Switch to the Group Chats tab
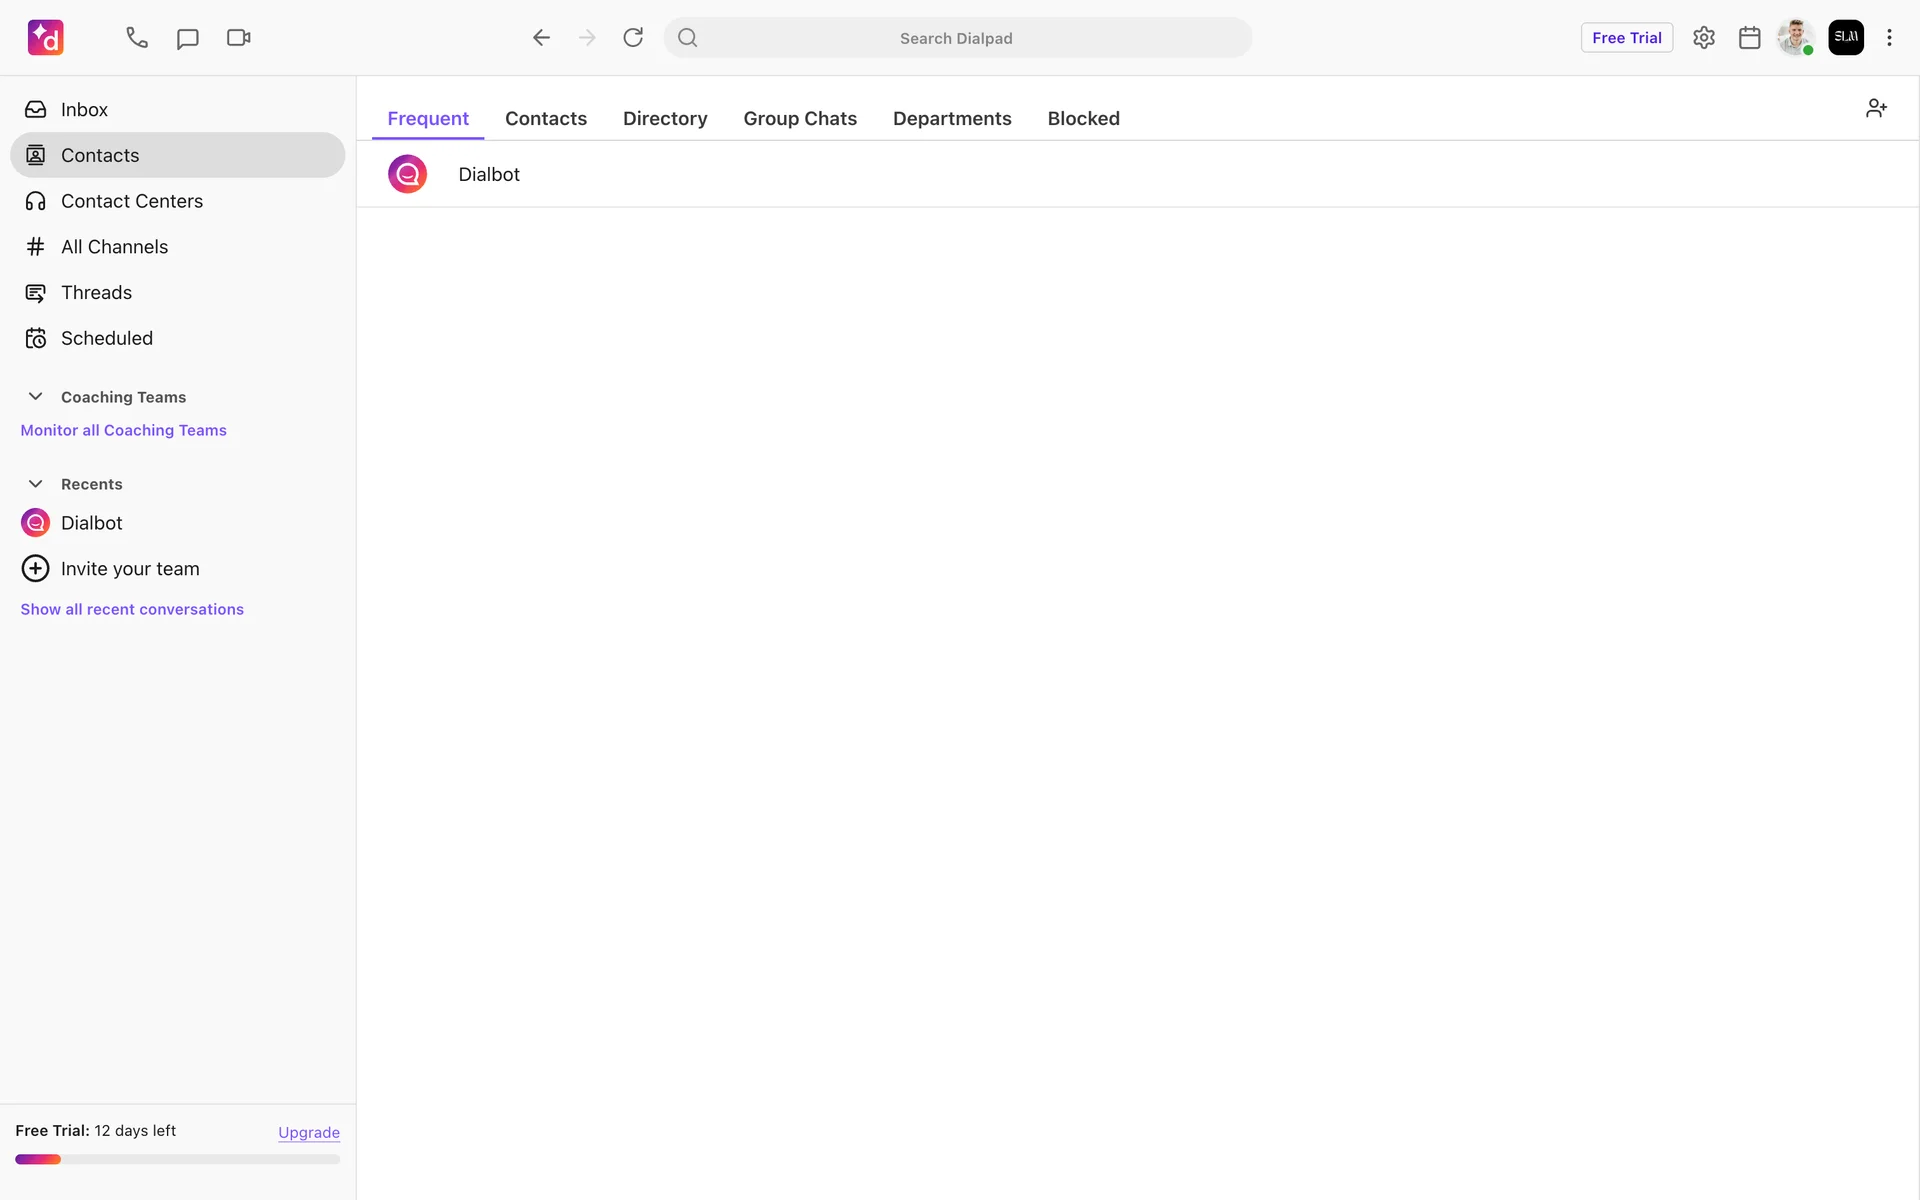This screenshot has height=1200, width=1920. click(x=800, y=118)
